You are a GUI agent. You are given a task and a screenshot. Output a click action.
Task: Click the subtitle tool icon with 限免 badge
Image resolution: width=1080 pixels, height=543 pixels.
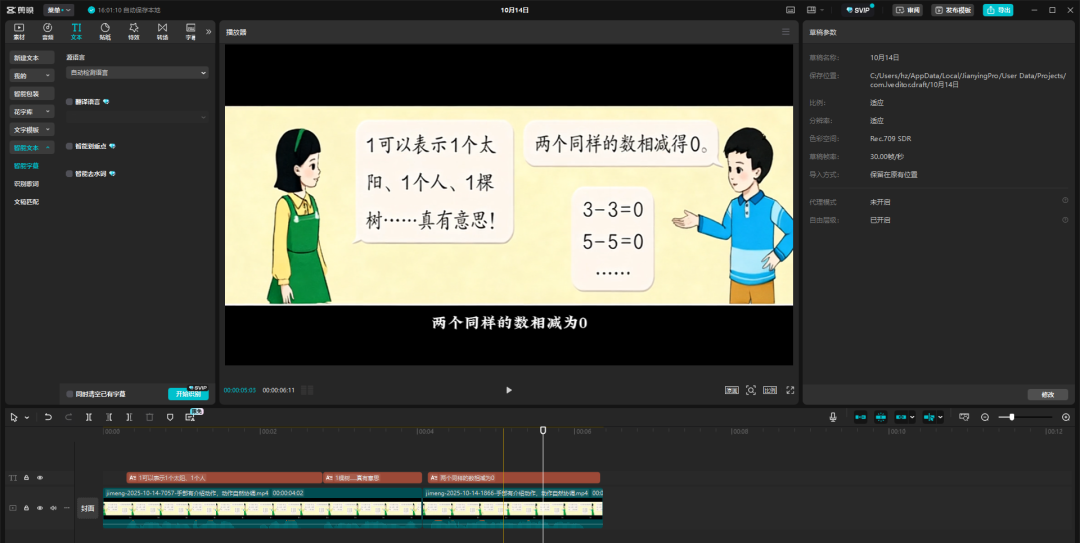pos(191,417)
